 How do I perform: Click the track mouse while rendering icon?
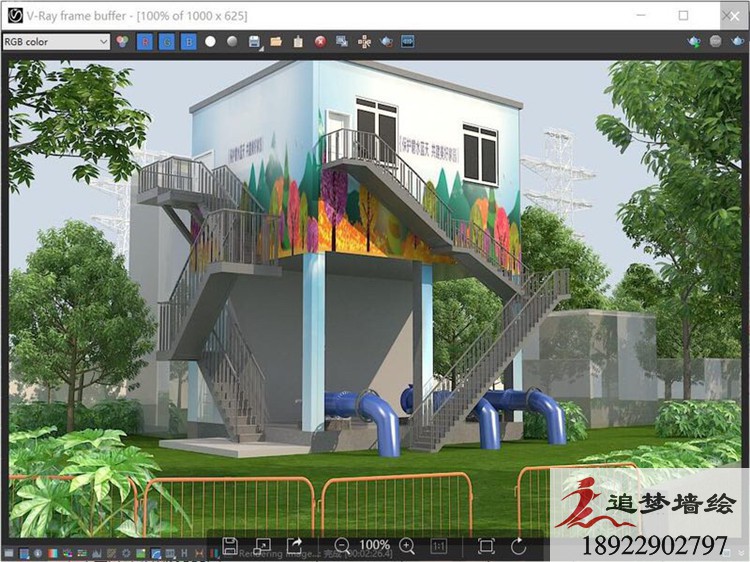click(x=363, y=42)
